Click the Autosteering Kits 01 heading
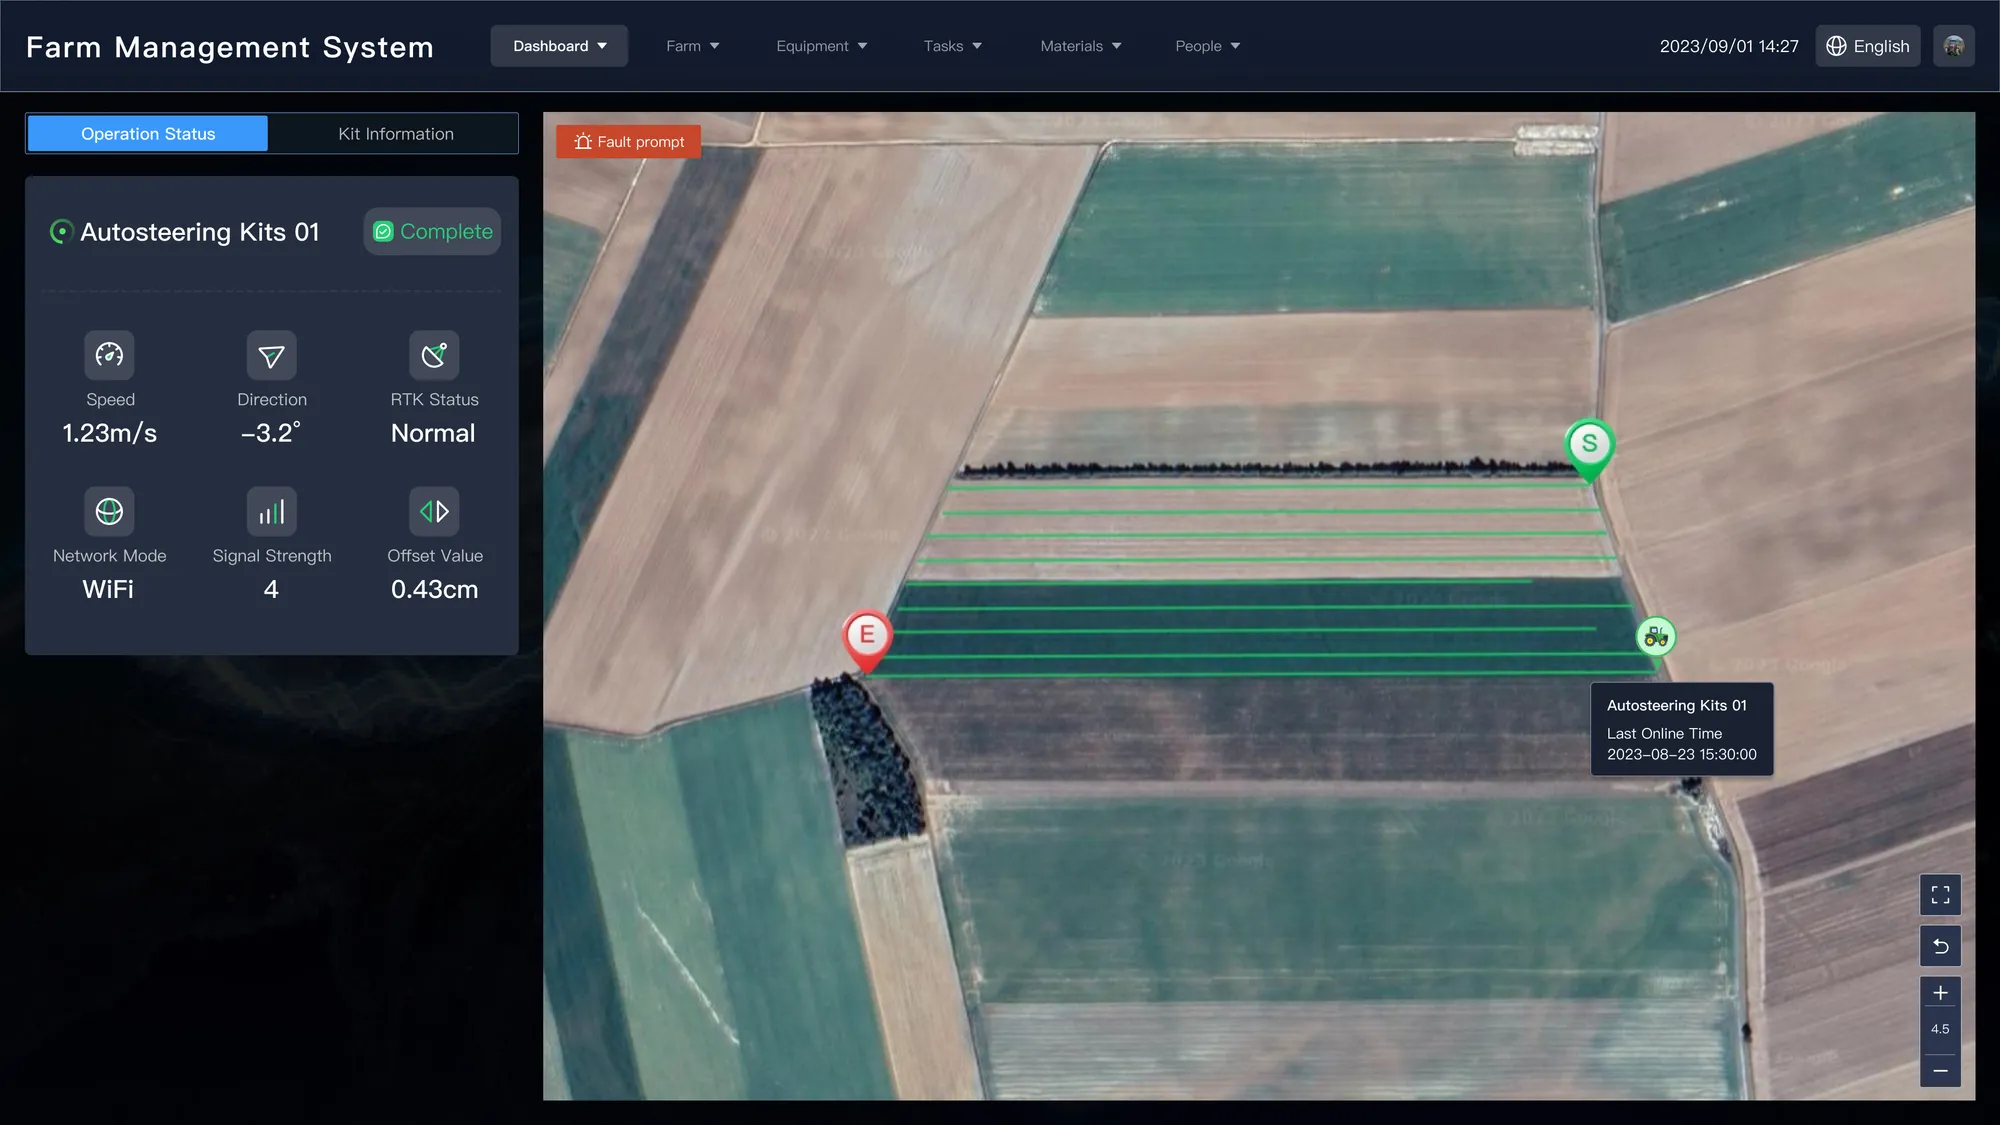The height and width of the screenshot is (1125, 2000). pos(200,232)
